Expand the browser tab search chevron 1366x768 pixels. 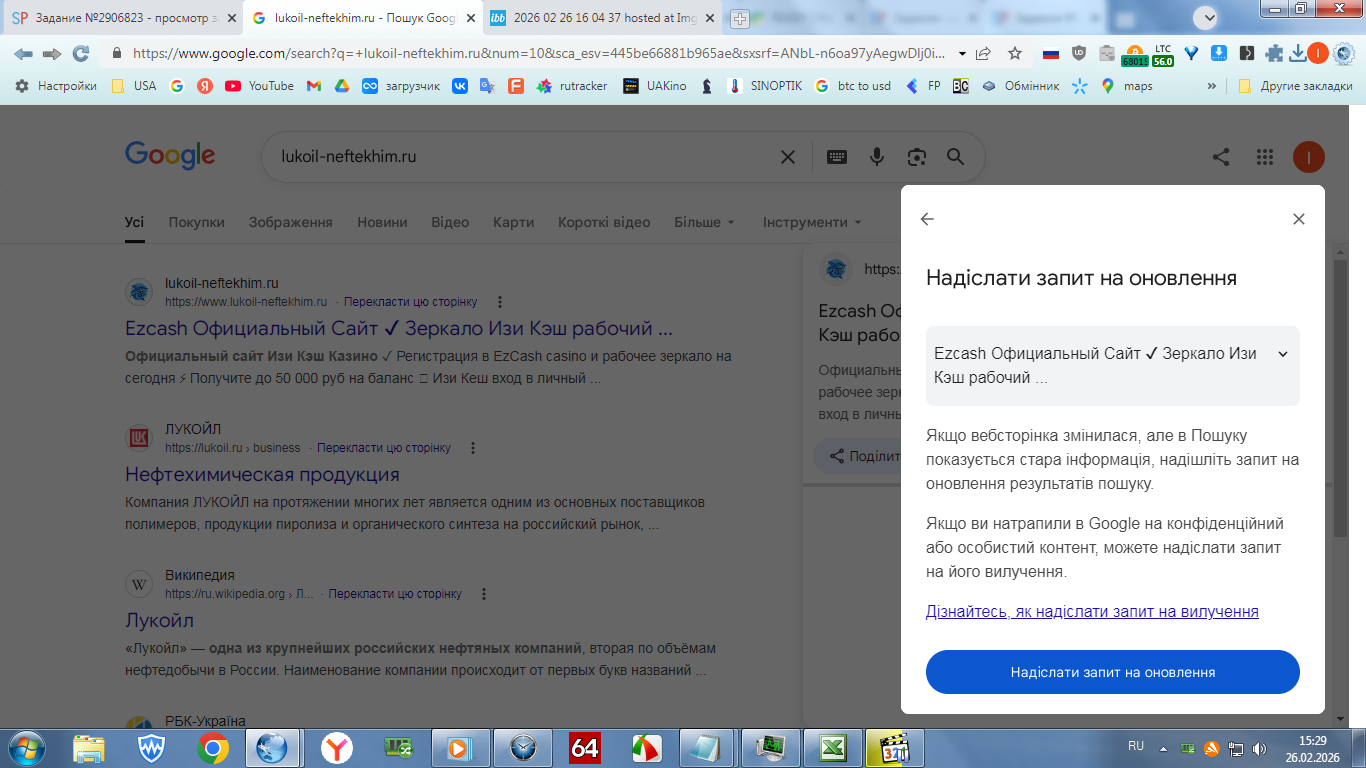[1209, 17]
